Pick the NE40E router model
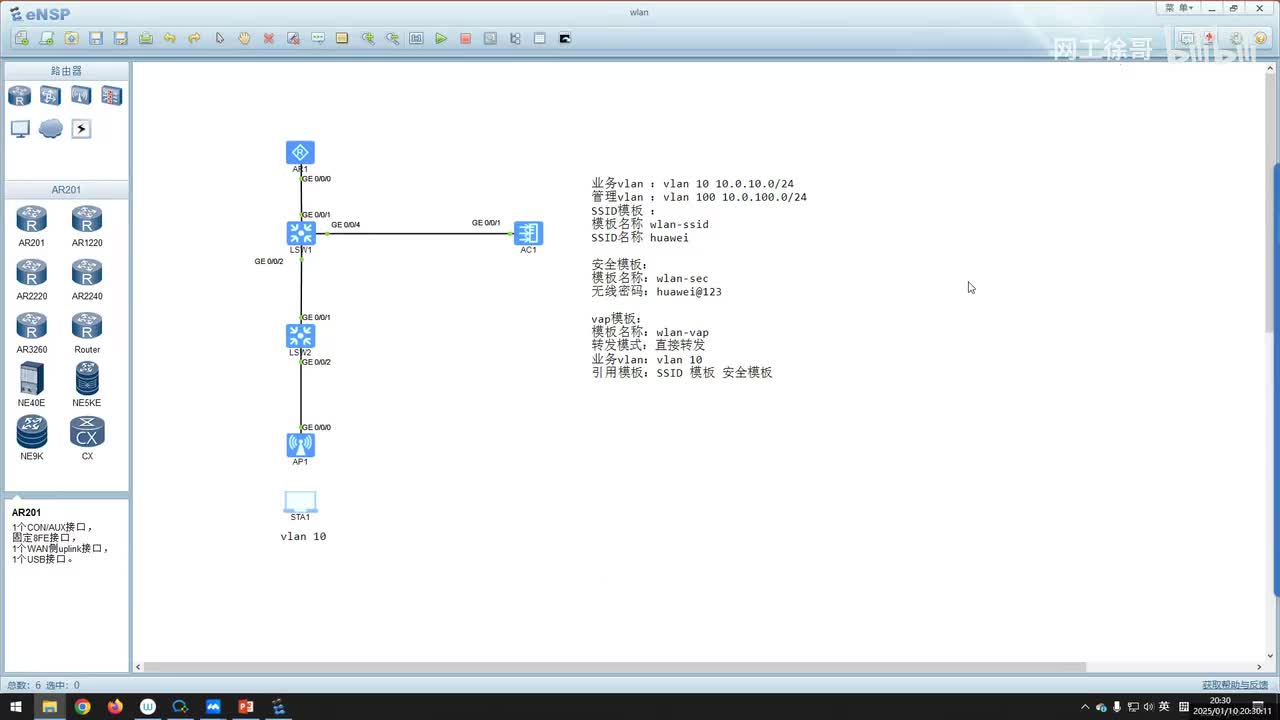This screenshot has width=1280, height=720. pyautogui.click(x=32, y=386)
